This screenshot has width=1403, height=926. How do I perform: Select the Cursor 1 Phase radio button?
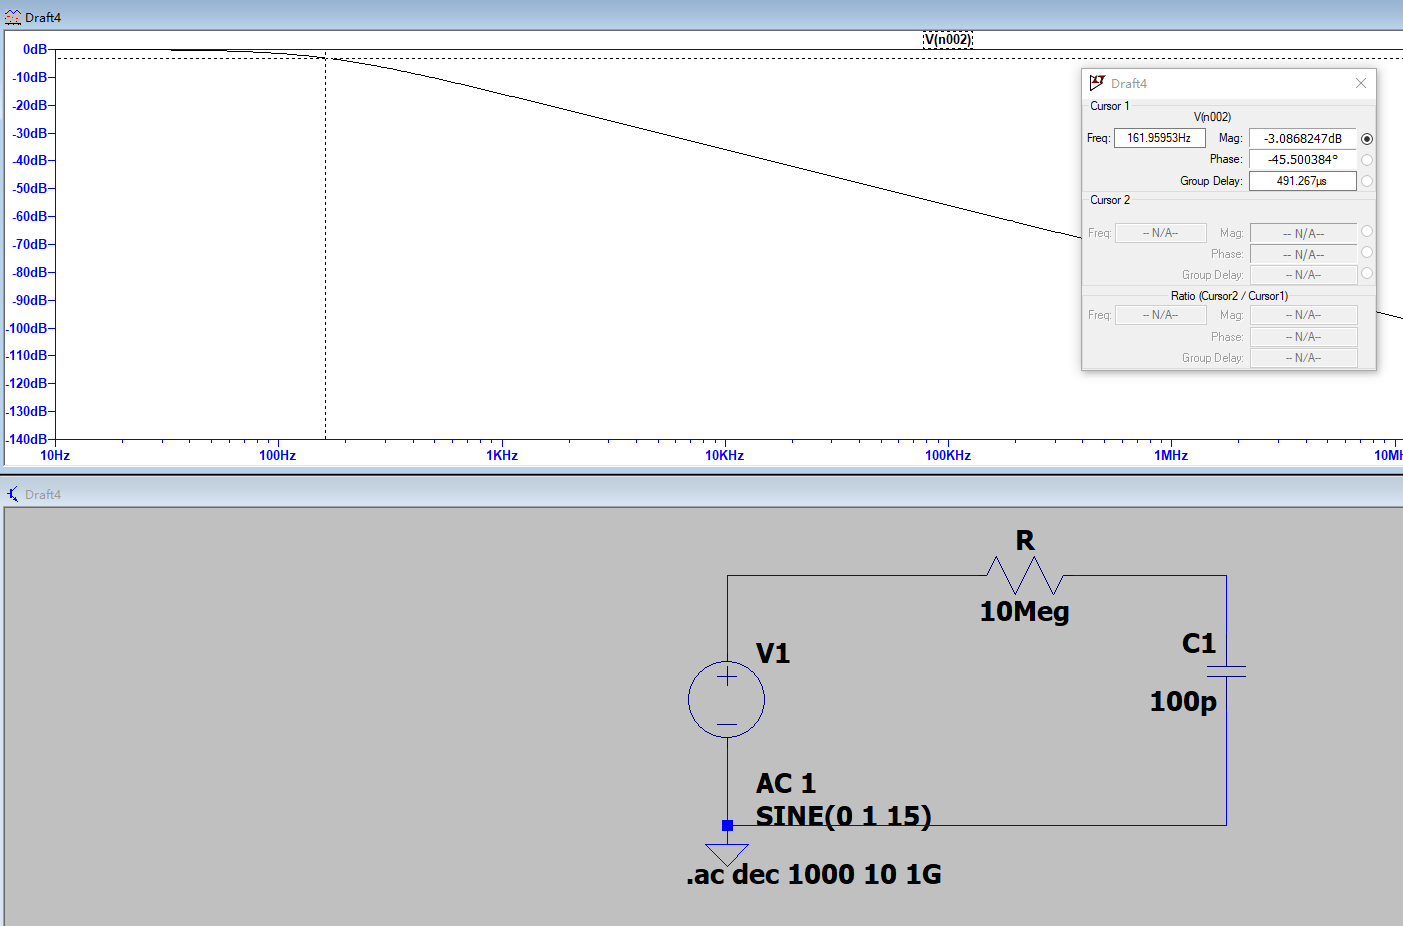click(1367, 160)
